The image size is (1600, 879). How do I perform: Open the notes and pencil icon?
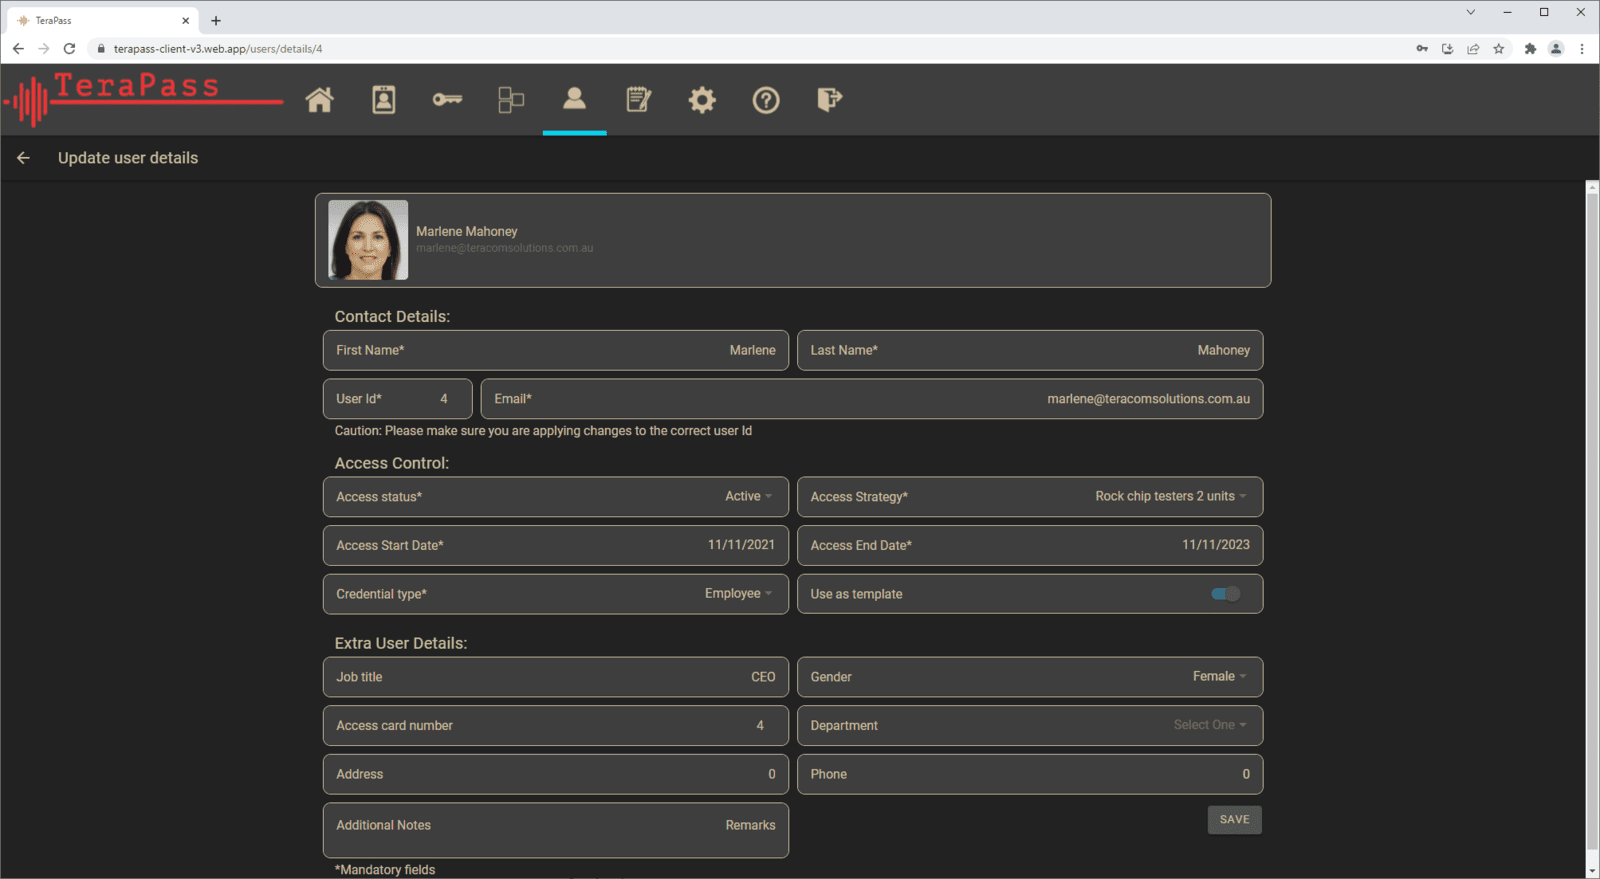click(x=638, y=100)
